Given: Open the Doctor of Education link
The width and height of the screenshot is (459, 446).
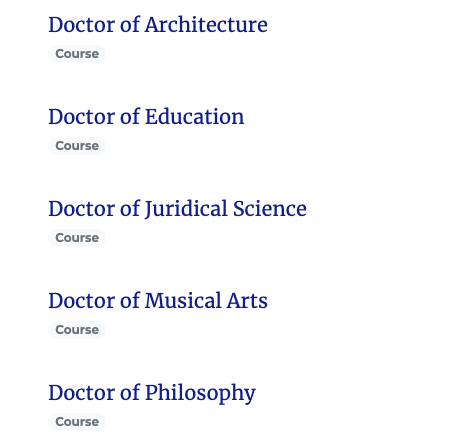Looking at the screenshot, I should pyautogui.click(x=146, y=117).
